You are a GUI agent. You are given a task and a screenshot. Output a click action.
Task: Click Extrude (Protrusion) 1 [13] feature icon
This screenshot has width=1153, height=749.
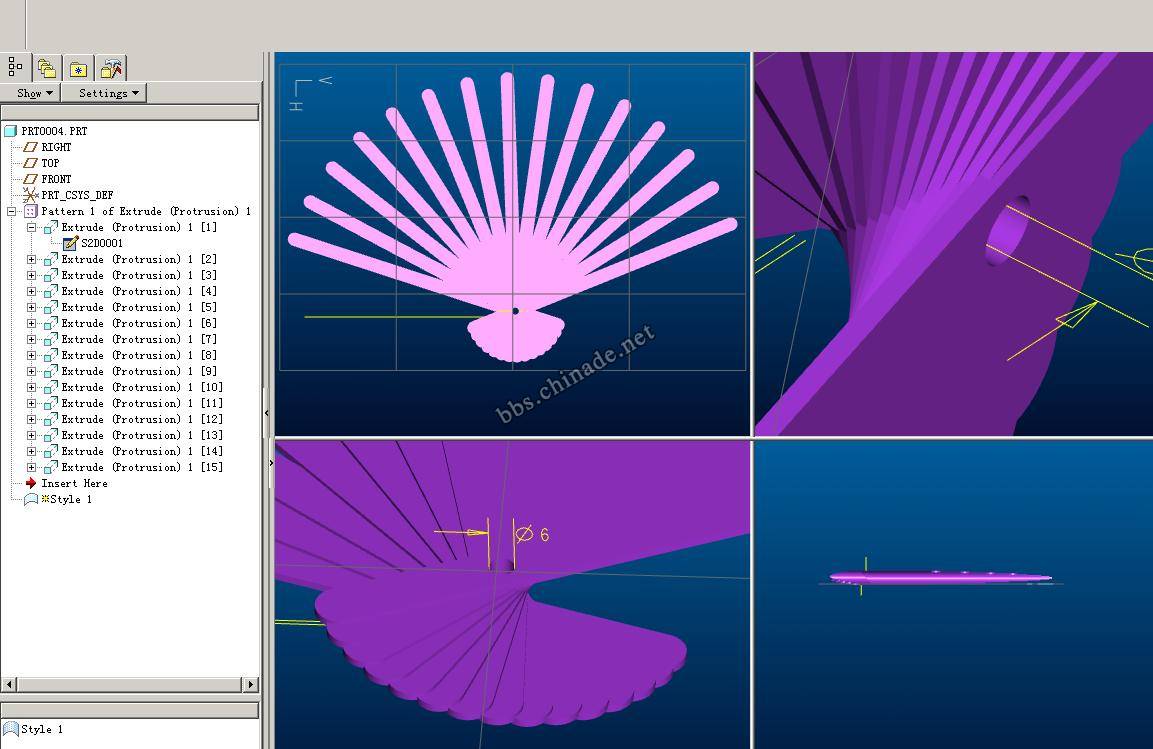pyautogui.click(x=51, y=436)
